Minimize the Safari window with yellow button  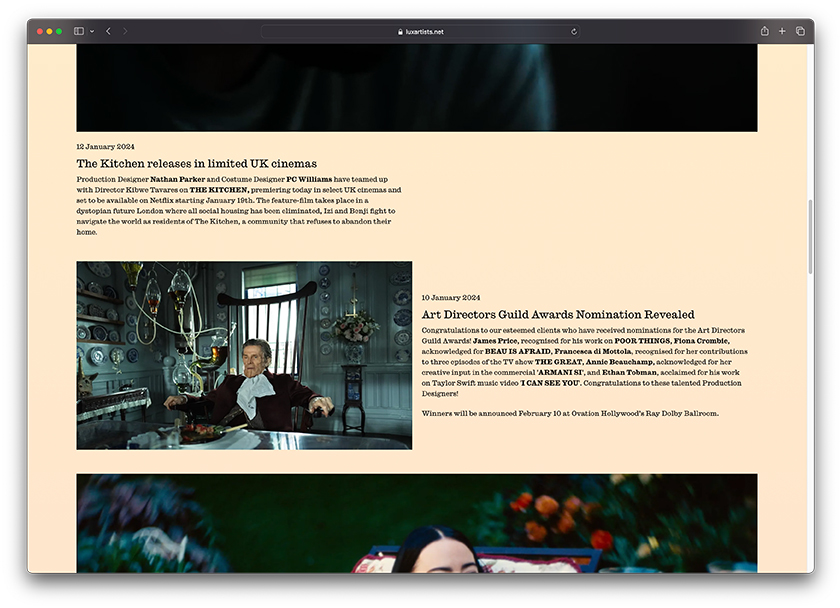point(50,31)
